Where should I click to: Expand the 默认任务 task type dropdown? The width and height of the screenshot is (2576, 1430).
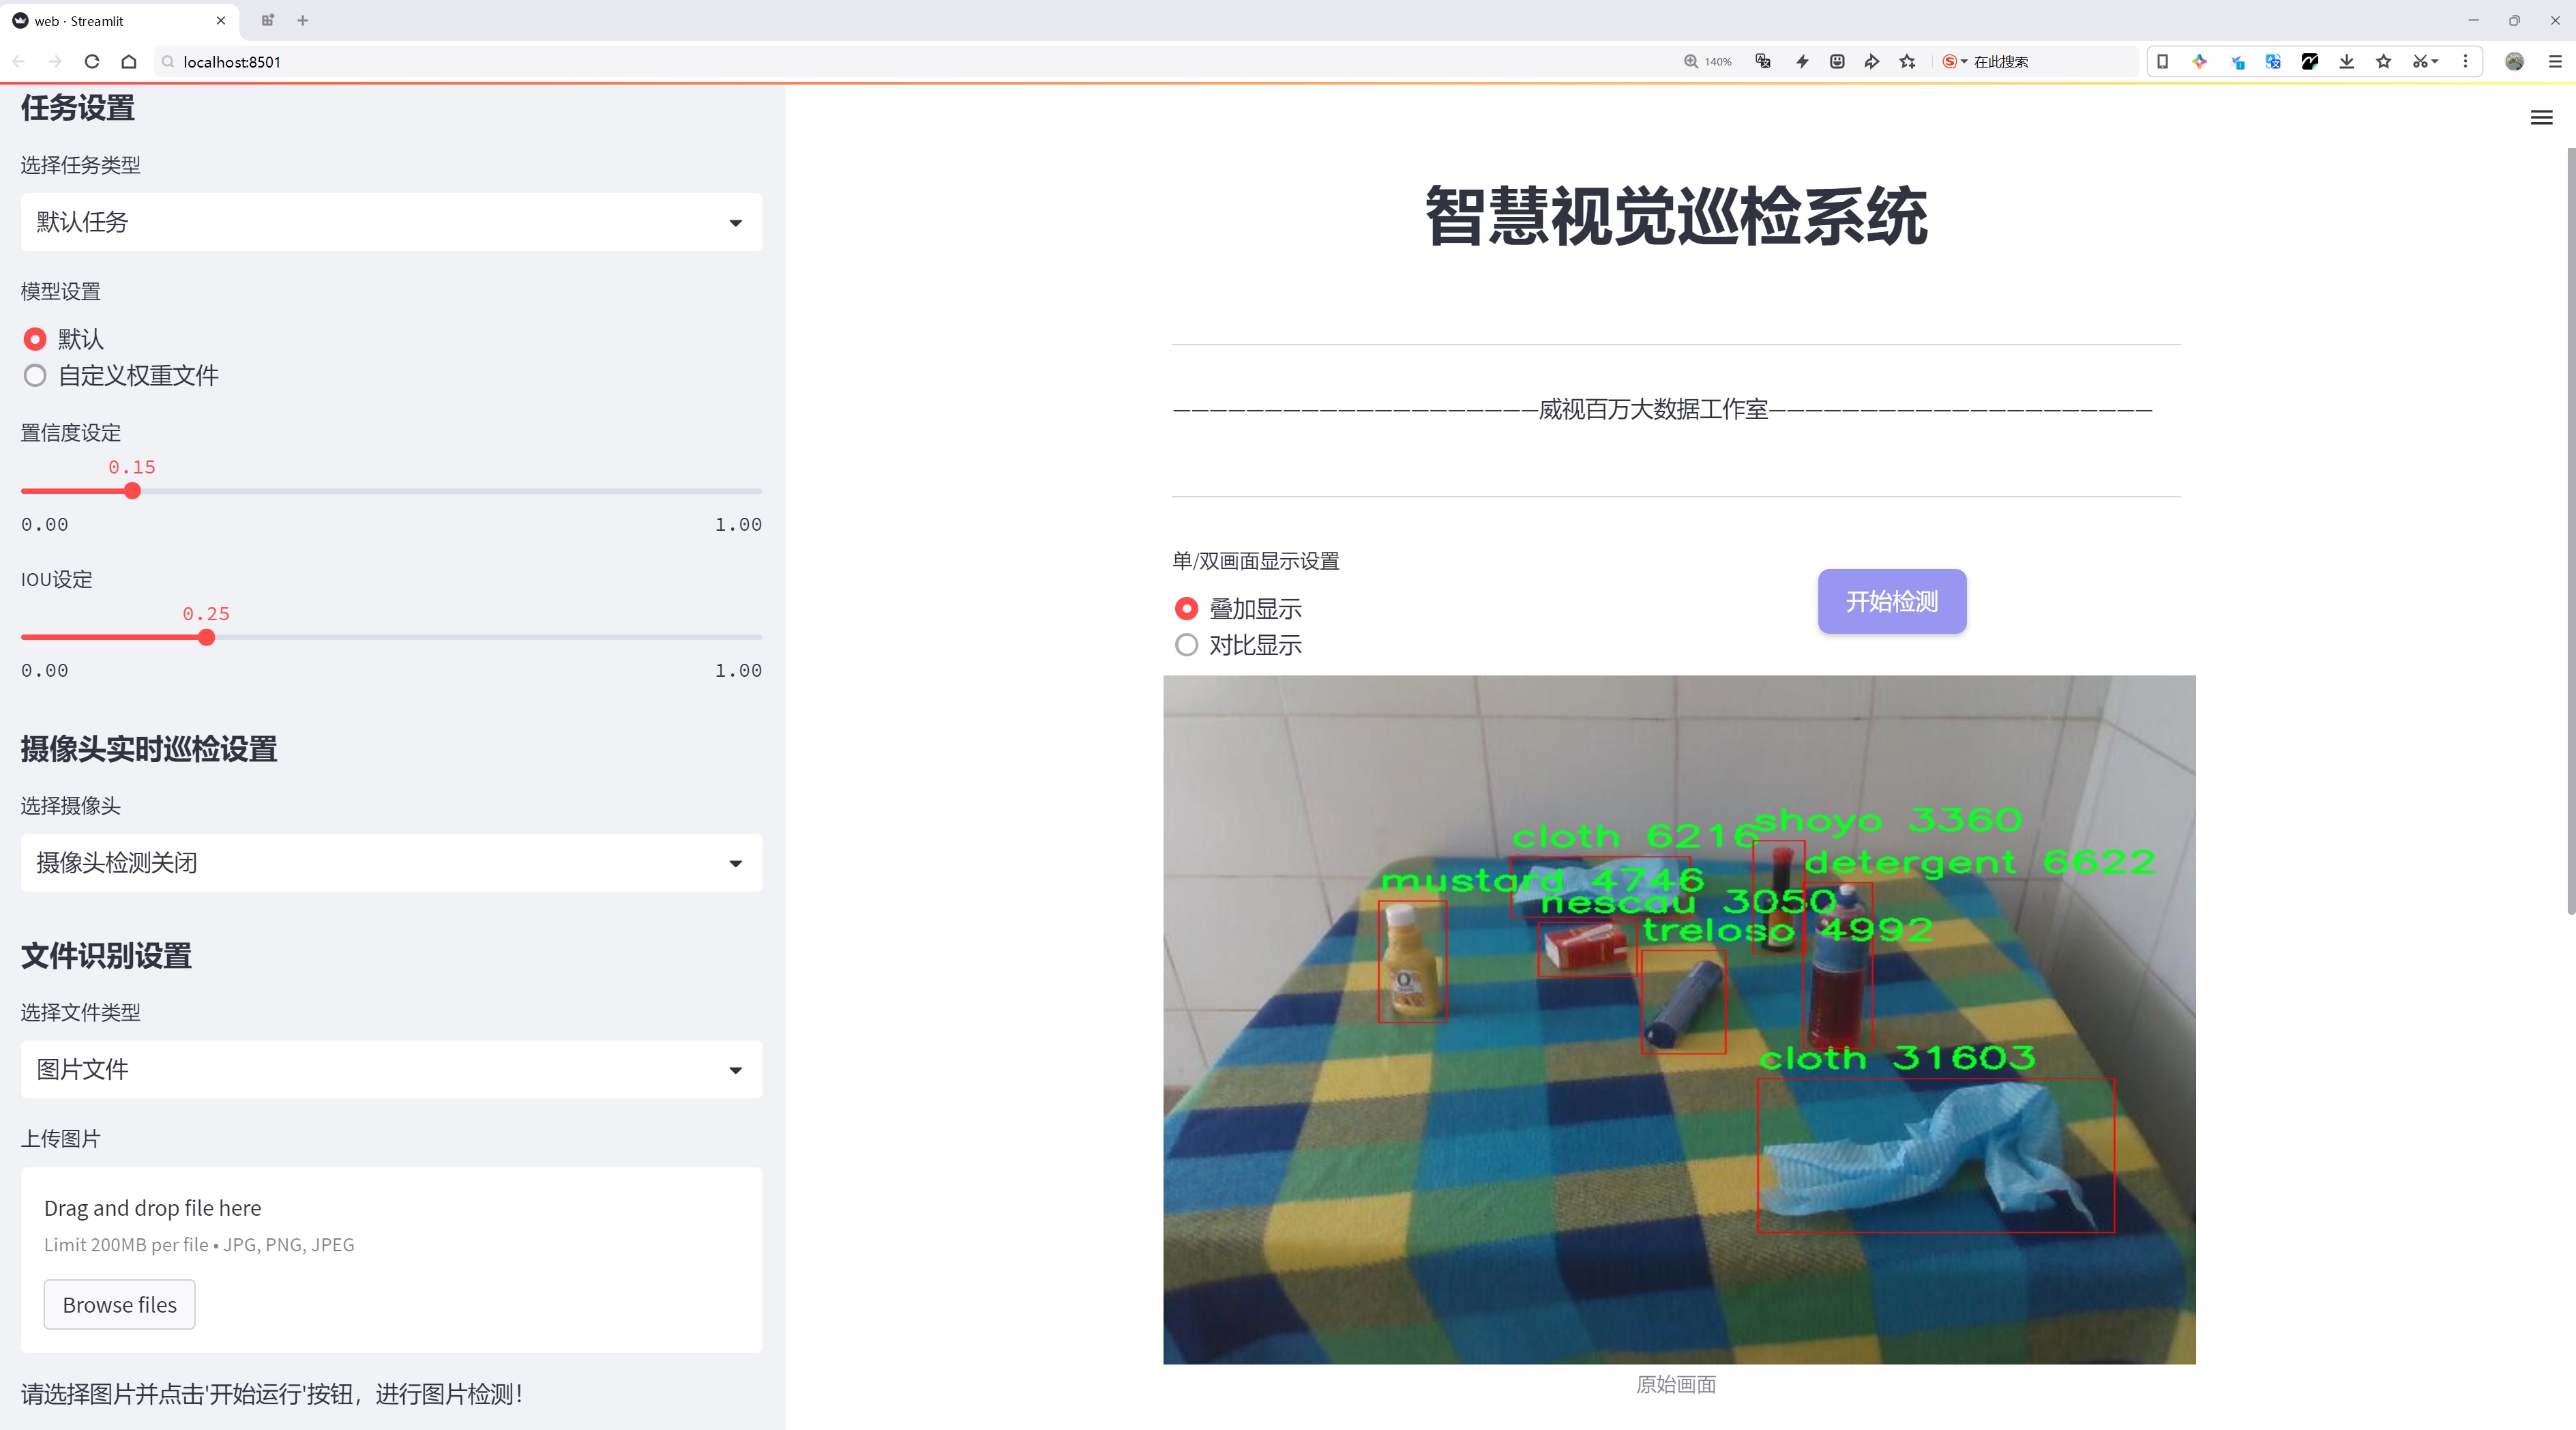tap(391, 222)
